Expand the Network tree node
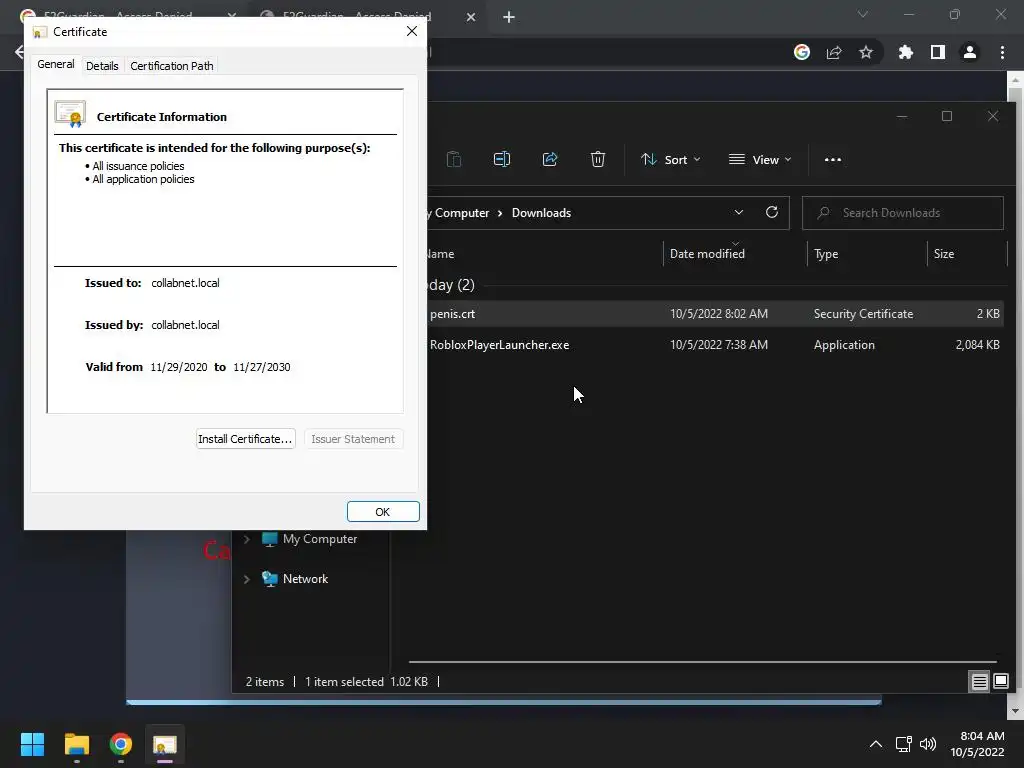This screenshot has width=1024, height=768. point(247,579)
